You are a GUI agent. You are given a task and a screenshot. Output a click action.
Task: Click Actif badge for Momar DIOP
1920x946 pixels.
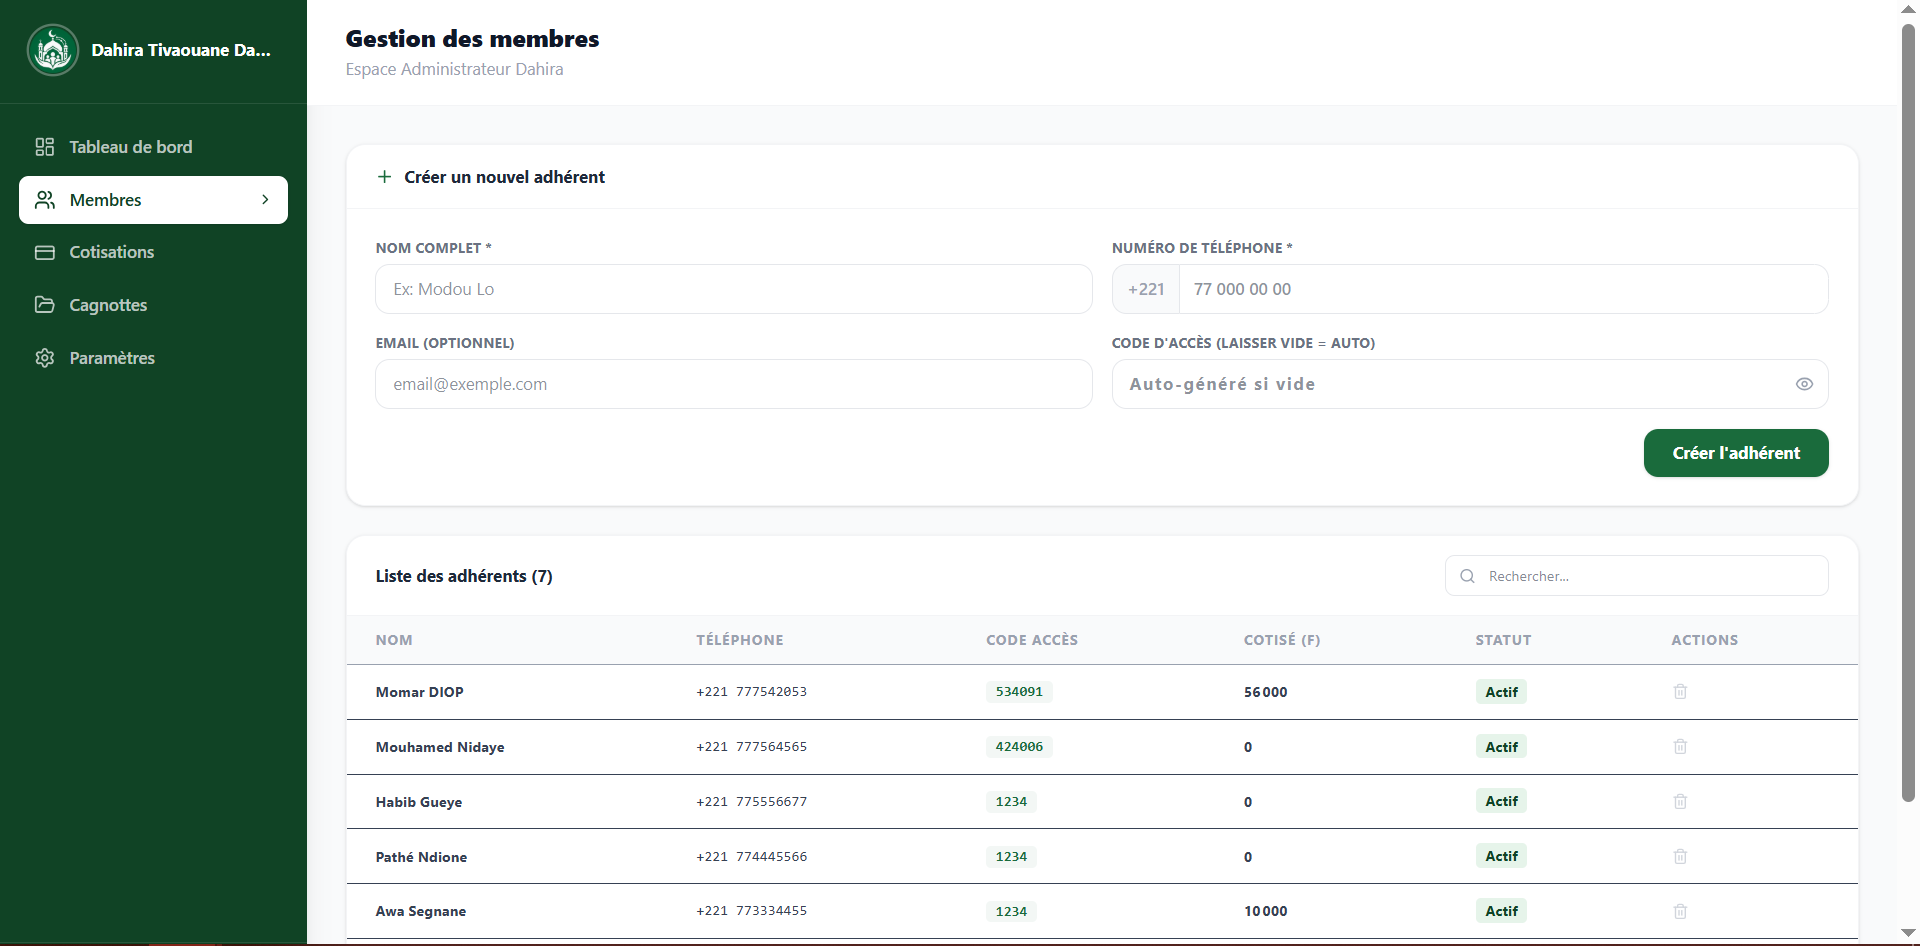pos(1501,692)
